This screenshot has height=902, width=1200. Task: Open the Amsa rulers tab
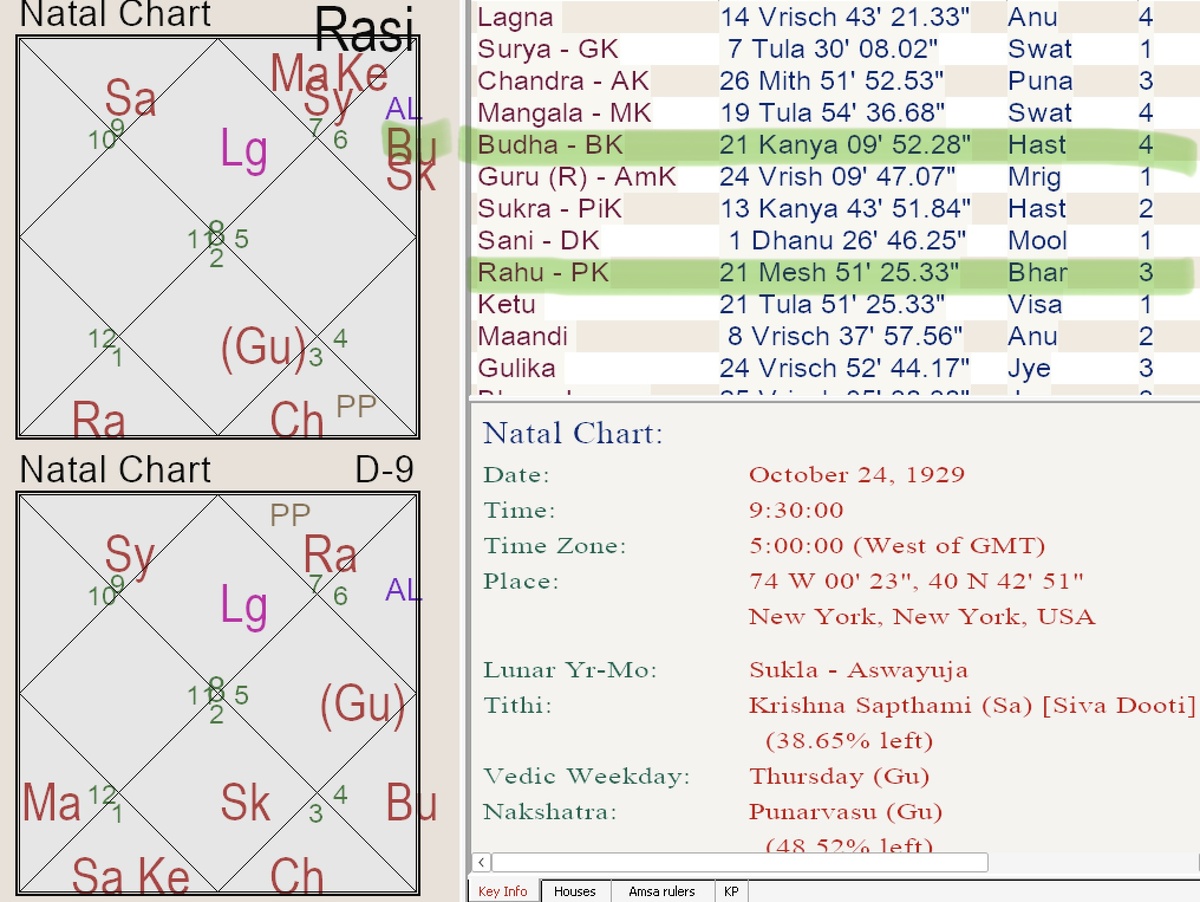661,891
